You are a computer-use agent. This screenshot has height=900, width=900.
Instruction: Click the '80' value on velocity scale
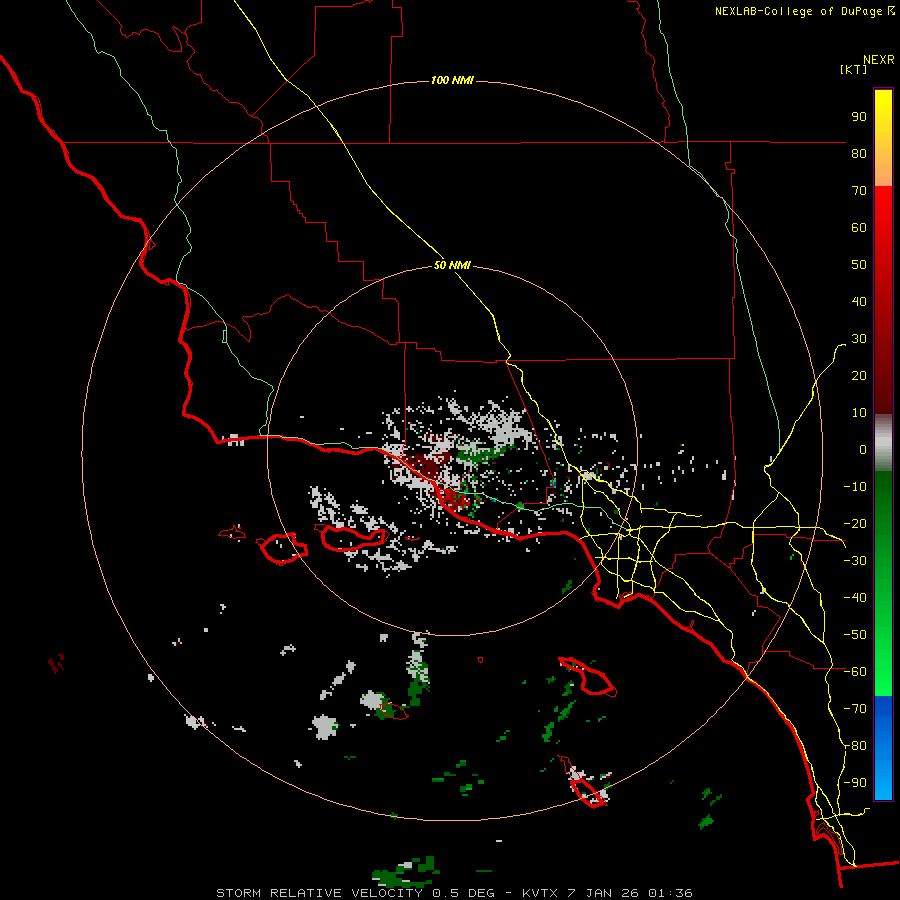click(859, 153)
